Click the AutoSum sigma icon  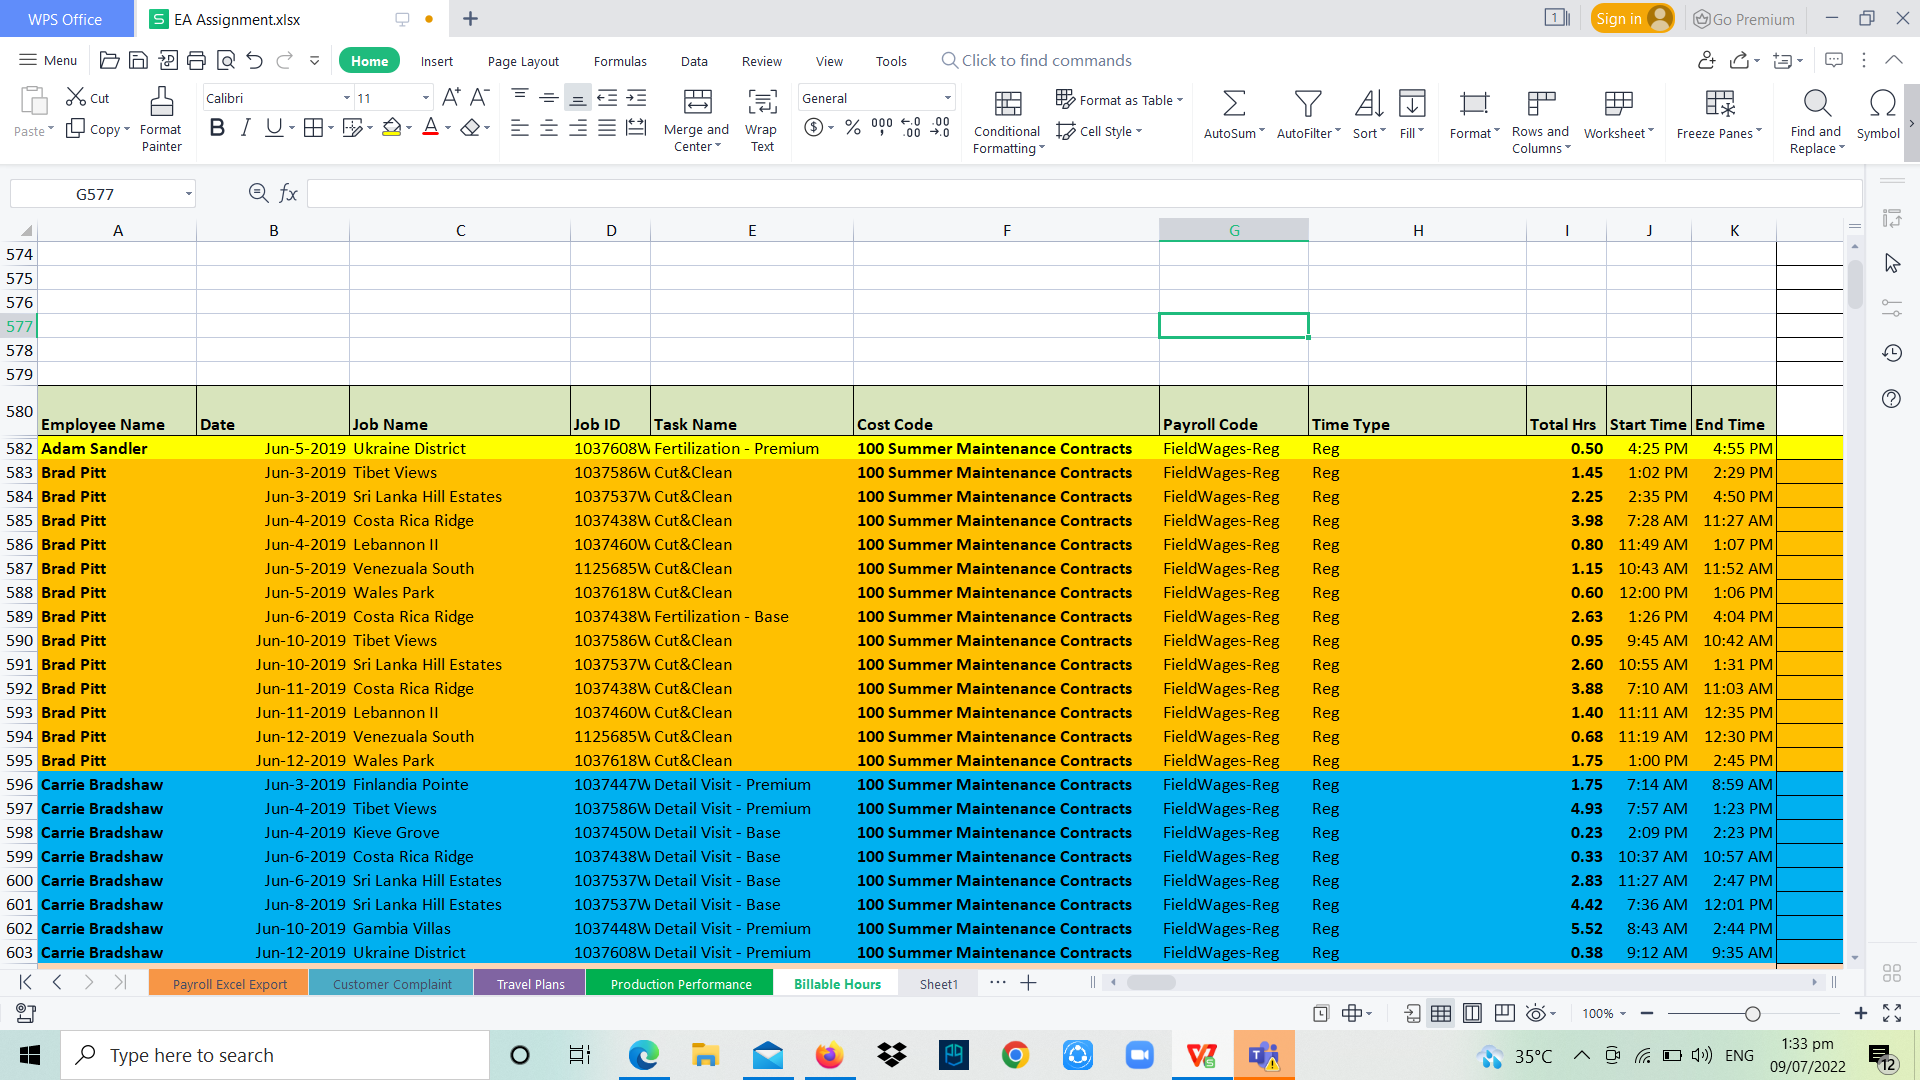point(1234,104)
